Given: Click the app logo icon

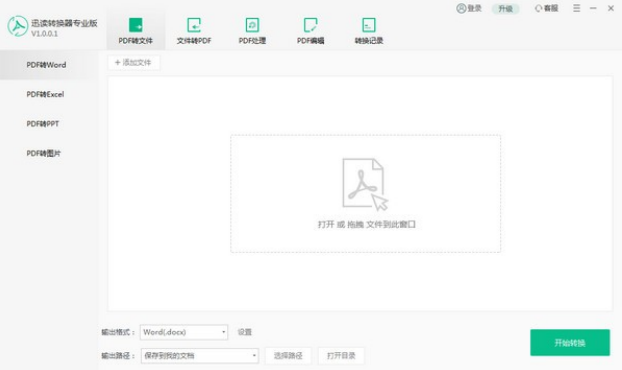Looking at the screenshot, I should [x=17, y=27].
